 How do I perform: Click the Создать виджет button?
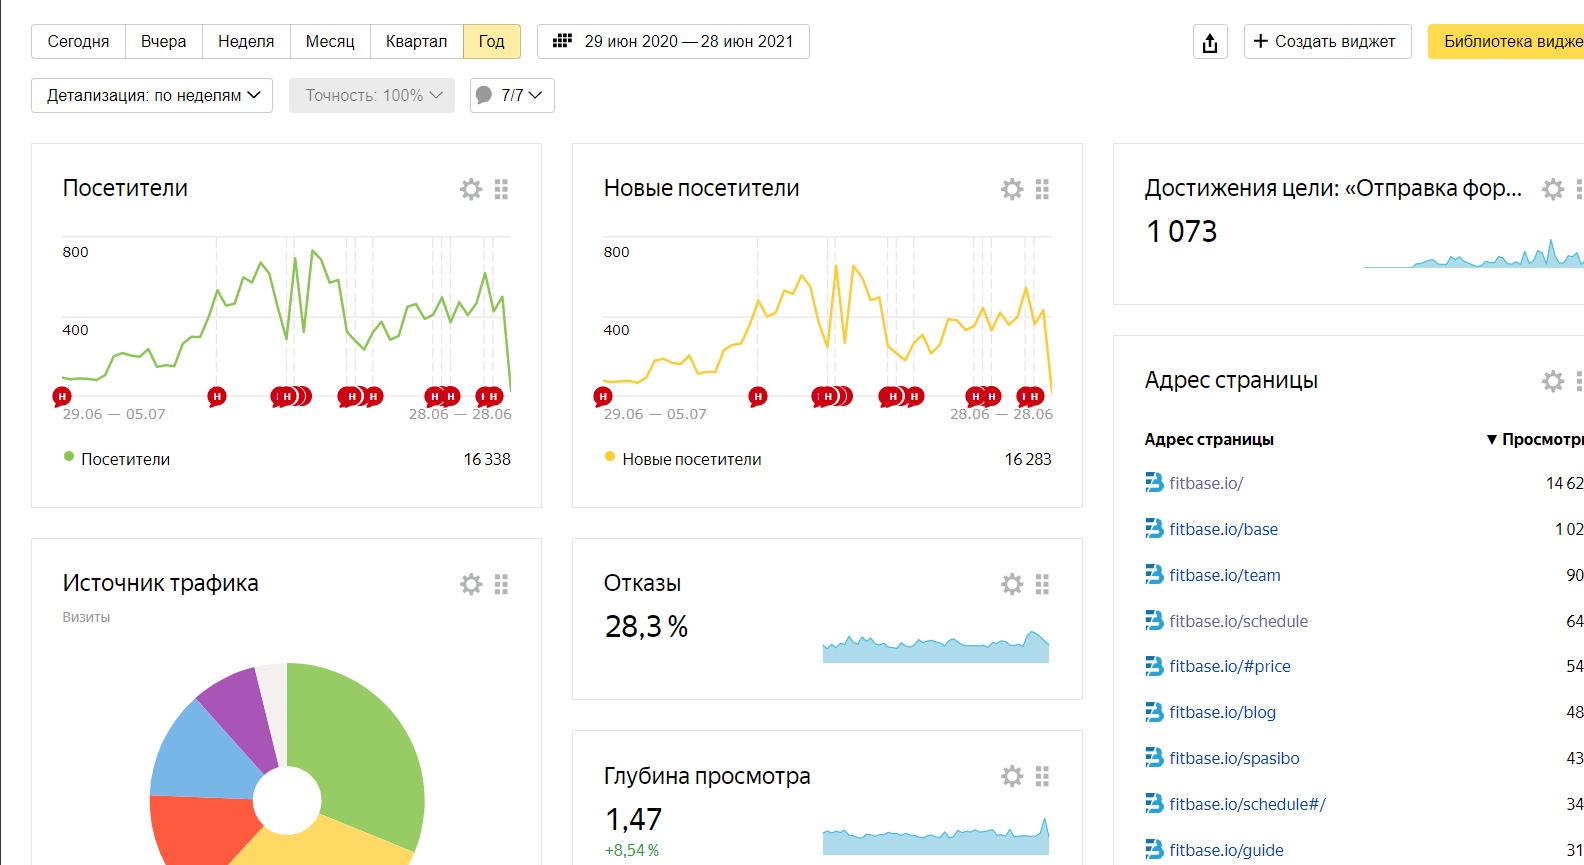[1328, 42]
